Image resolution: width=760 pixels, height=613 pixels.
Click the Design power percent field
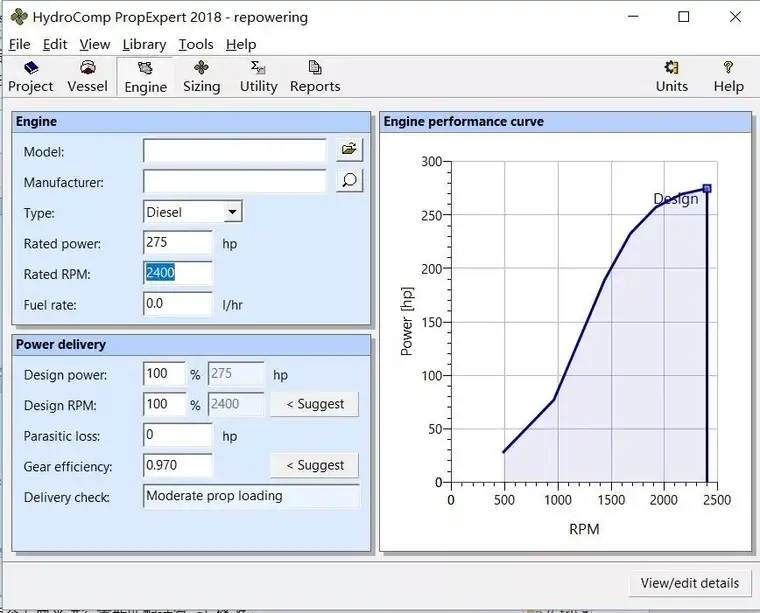click(x=164, y=374)
